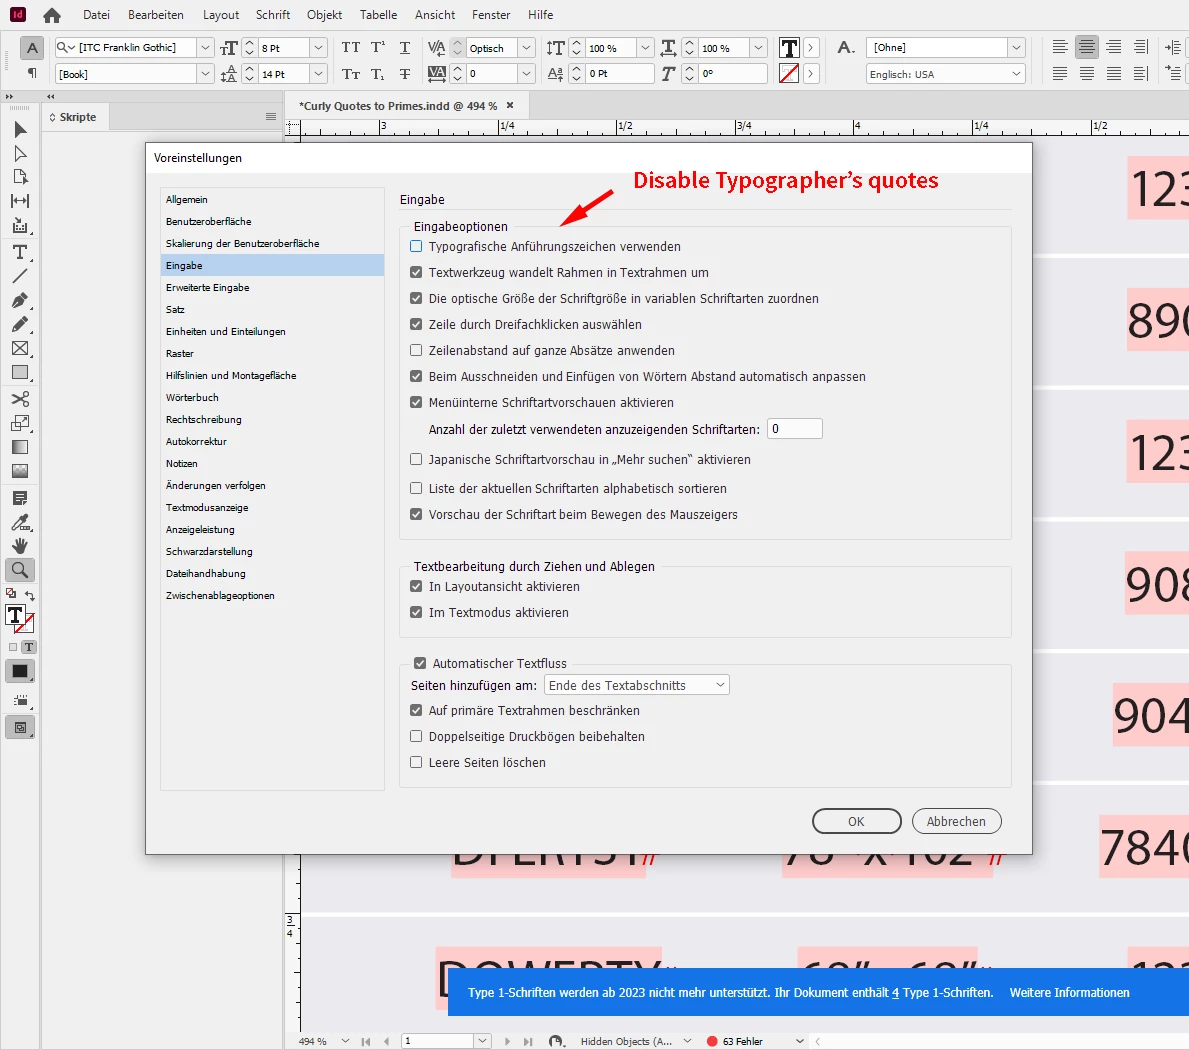Screen dimensions: 1189x1050
Task: Click the OK button
Action: [856, 821]
